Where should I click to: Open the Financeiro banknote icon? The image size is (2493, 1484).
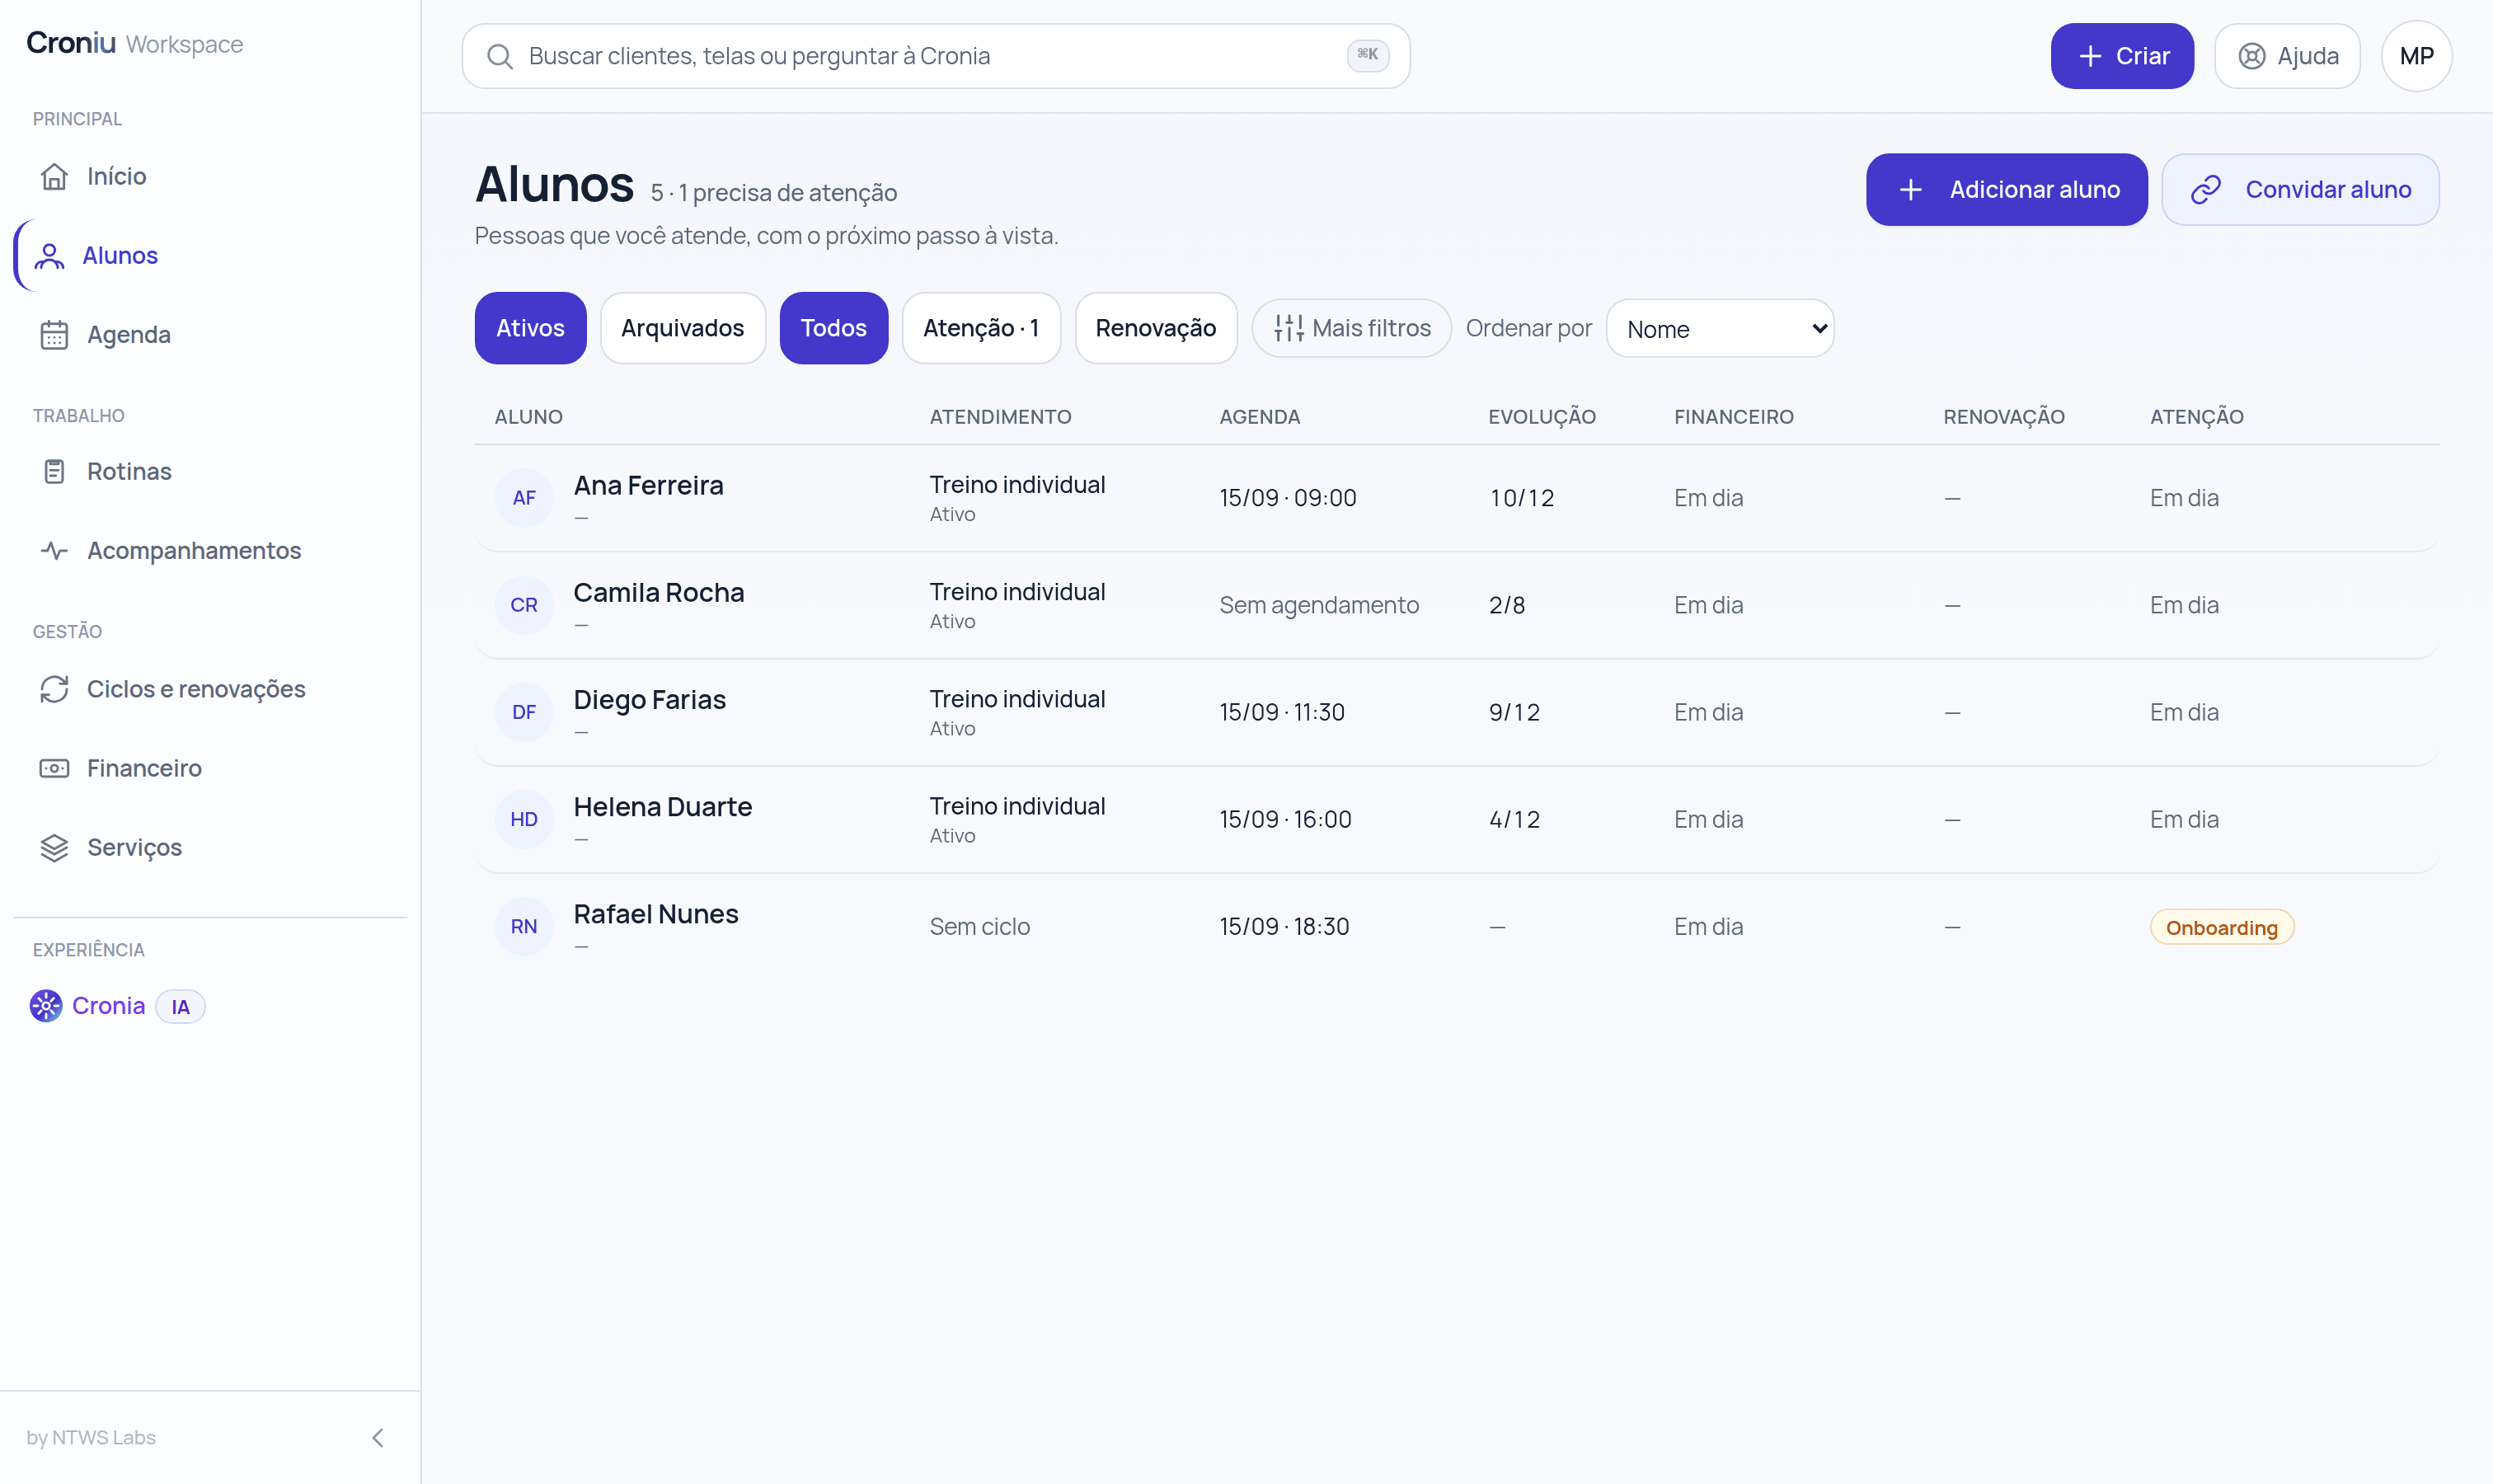point(54,768)
